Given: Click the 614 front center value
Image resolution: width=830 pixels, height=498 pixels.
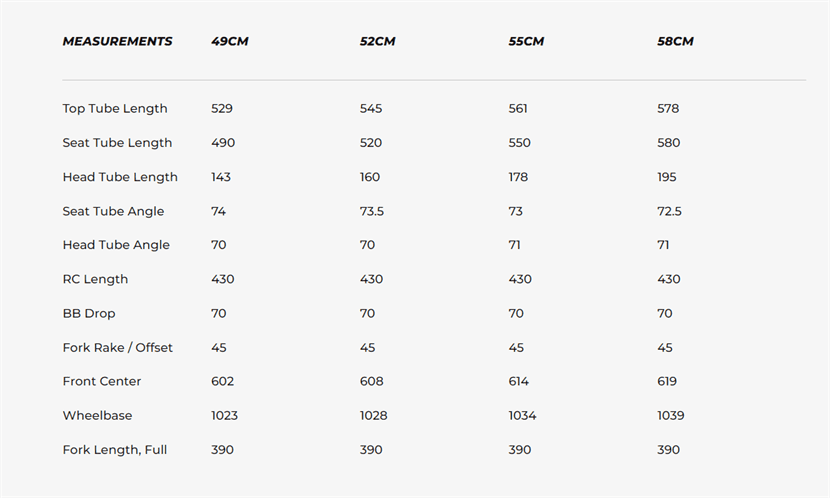Looking at the screenshot, I should coord(519,381).
